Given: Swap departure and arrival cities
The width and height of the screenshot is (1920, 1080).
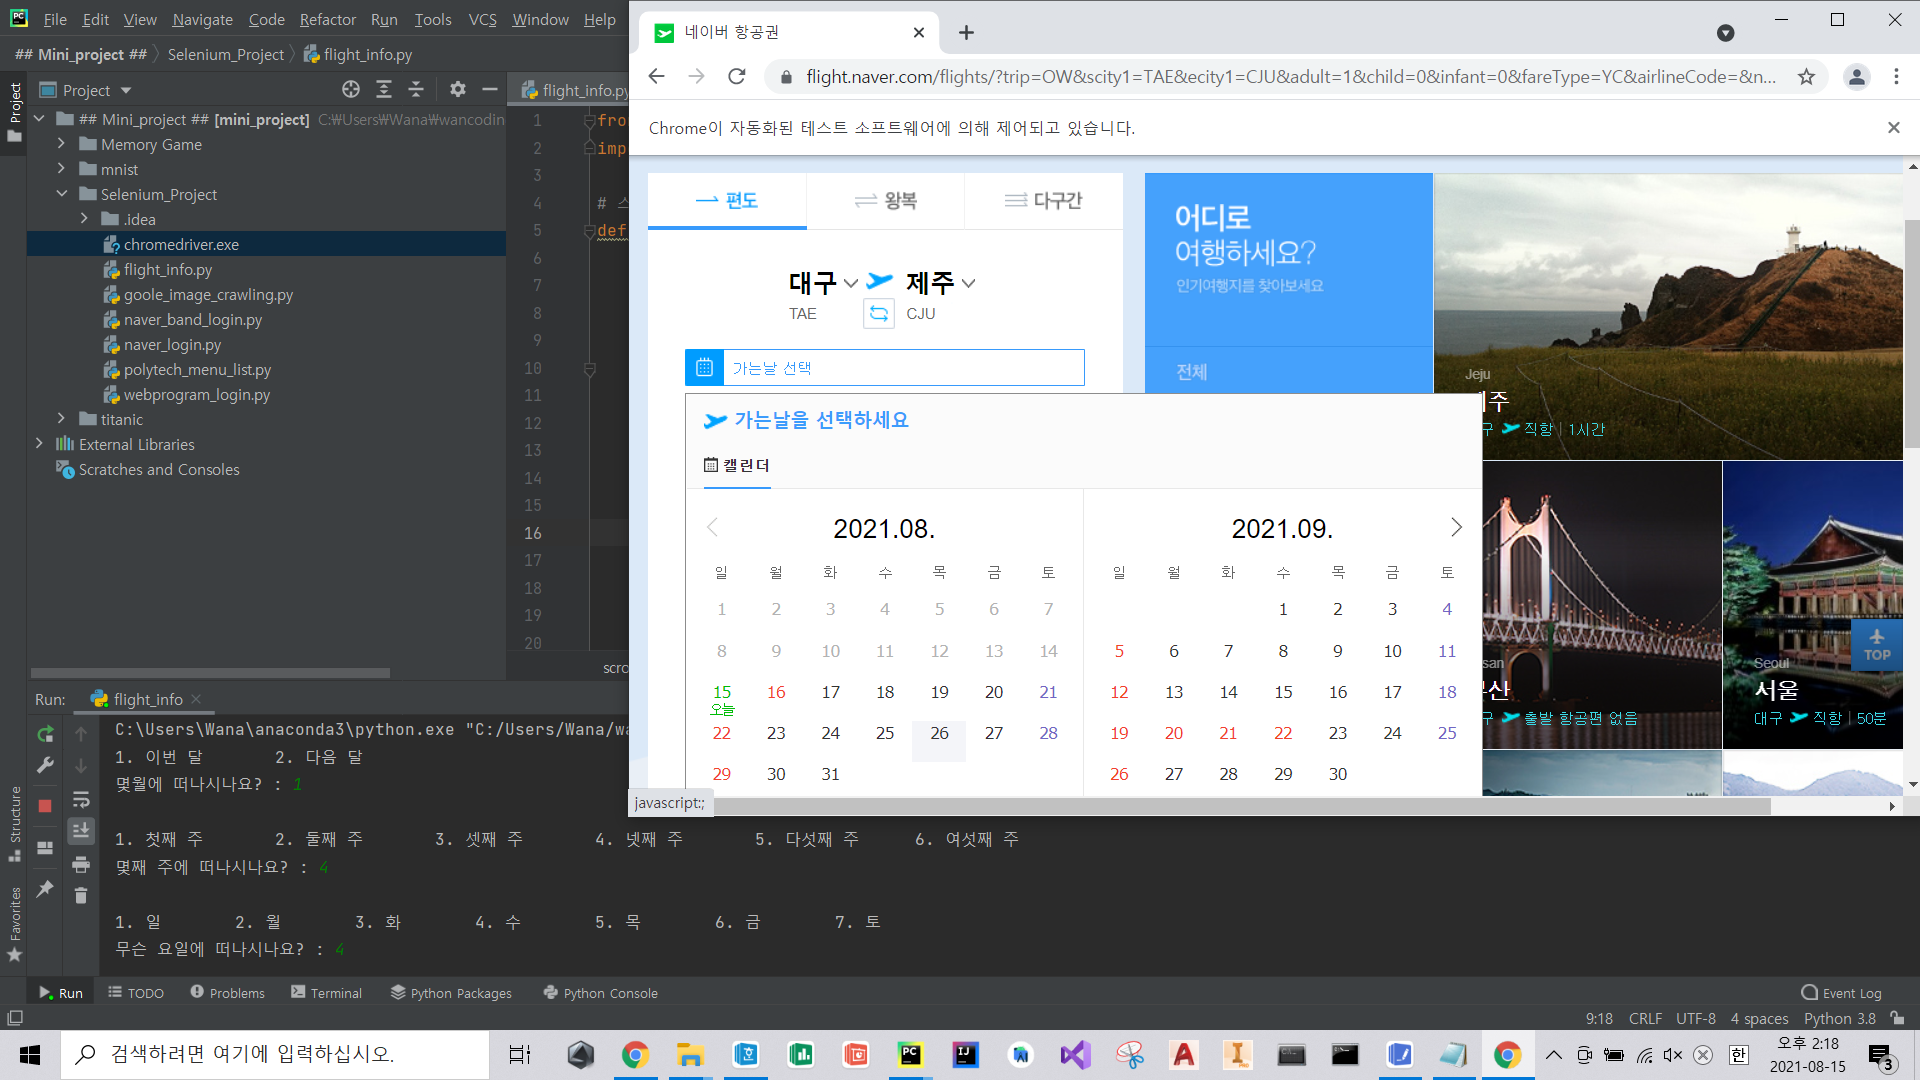Looking at the screenshot, I should pyautogui.click(x=879, y=314).
